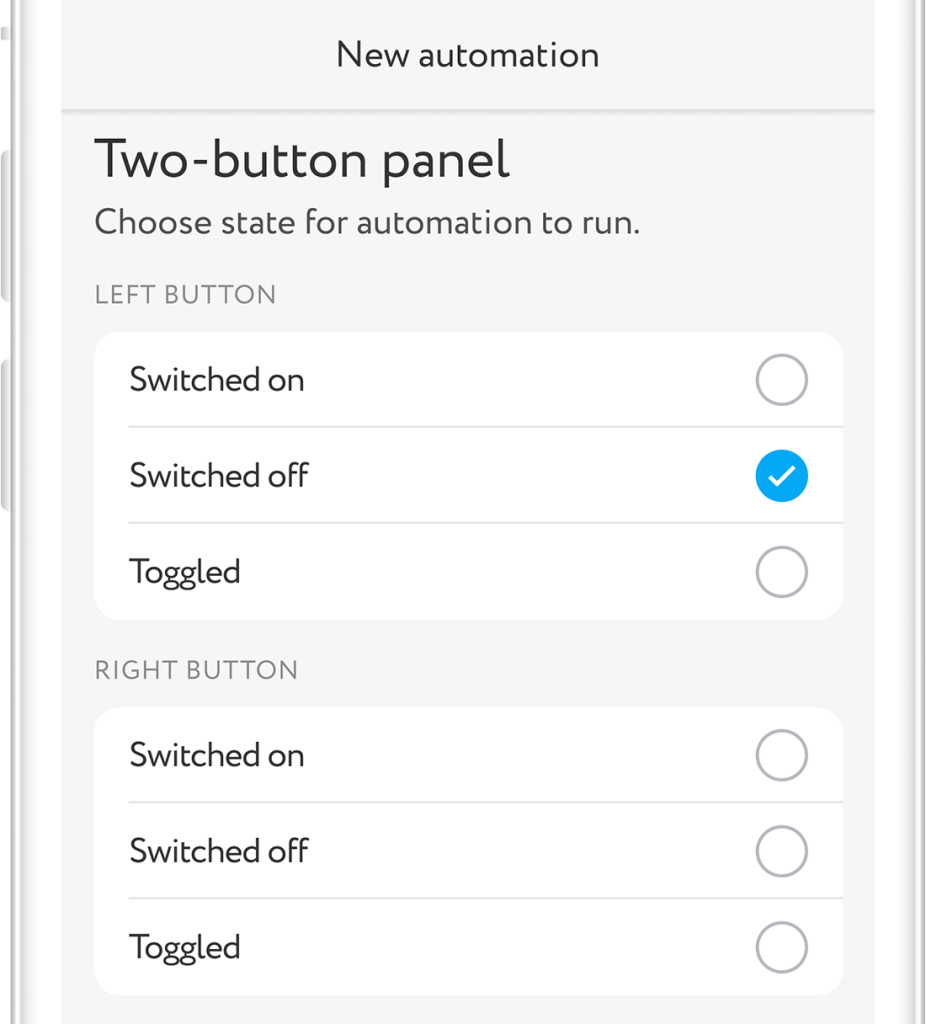Pick Toggled radio circle under Right Button
The height and width of the screenshot is (1024, 926).
coord(781,947)
